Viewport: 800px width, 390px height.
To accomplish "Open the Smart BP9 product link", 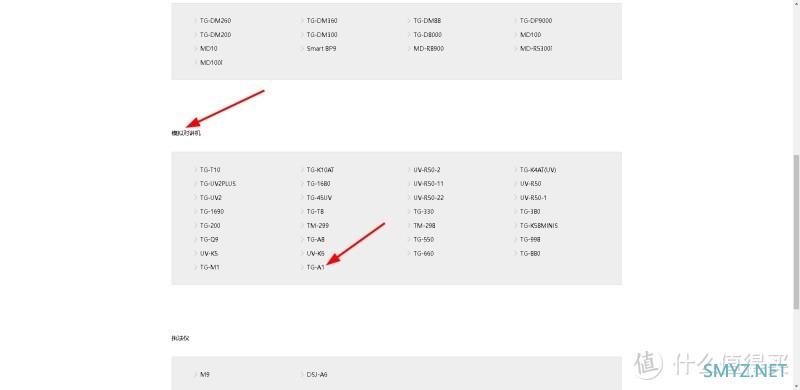I will (x=321, y=48).
